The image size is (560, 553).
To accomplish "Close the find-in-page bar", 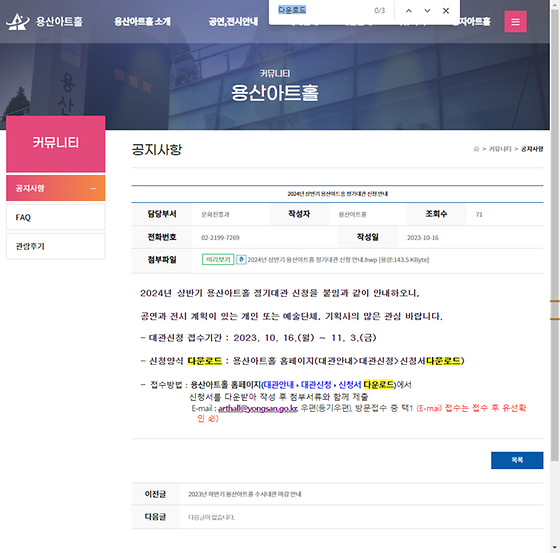I will point(446,11).
